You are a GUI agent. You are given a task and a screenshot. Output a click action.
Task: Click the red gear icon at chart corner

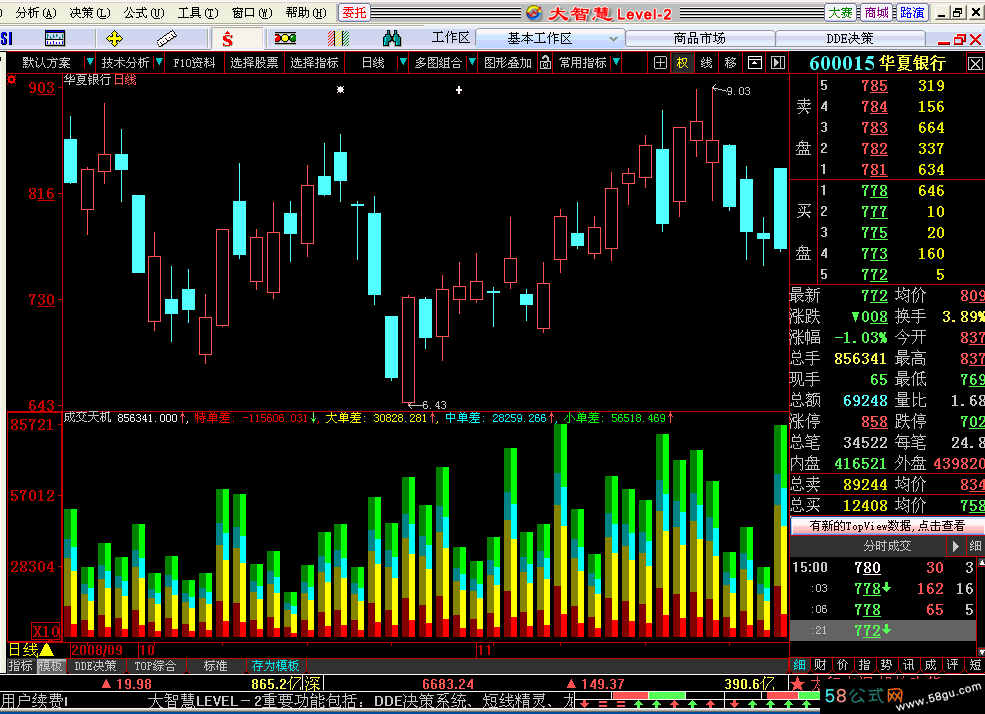pyautogui.click(x=11, y=79)
